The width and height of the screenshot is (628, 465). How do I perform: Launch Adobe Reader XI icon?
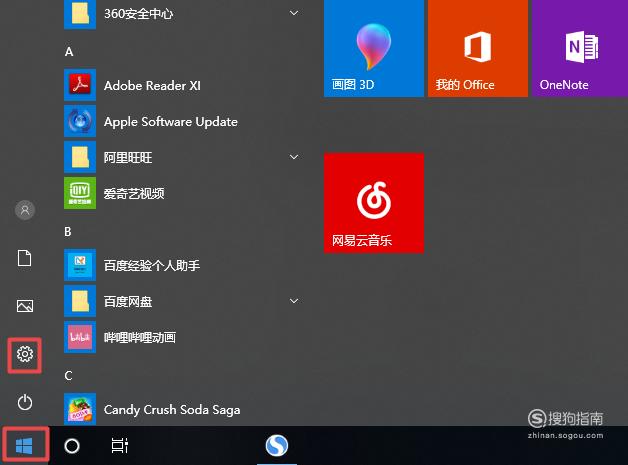(x=80, y=85)
